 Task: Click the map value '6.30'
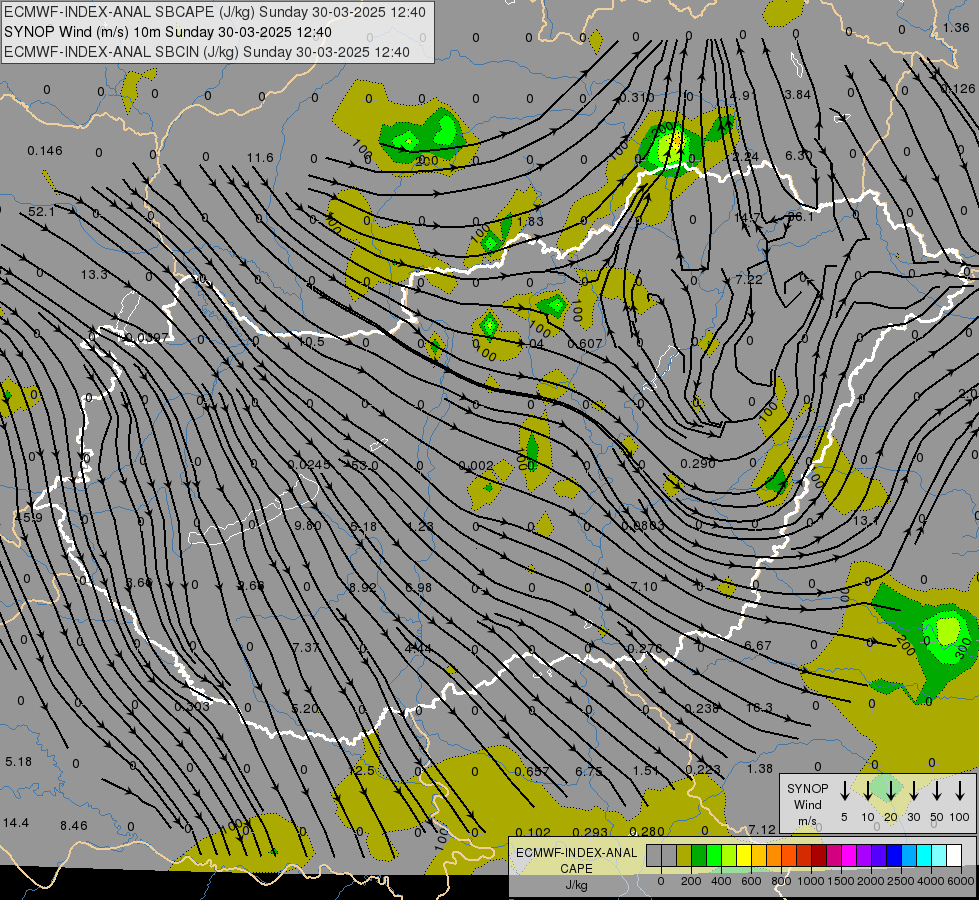799,156
